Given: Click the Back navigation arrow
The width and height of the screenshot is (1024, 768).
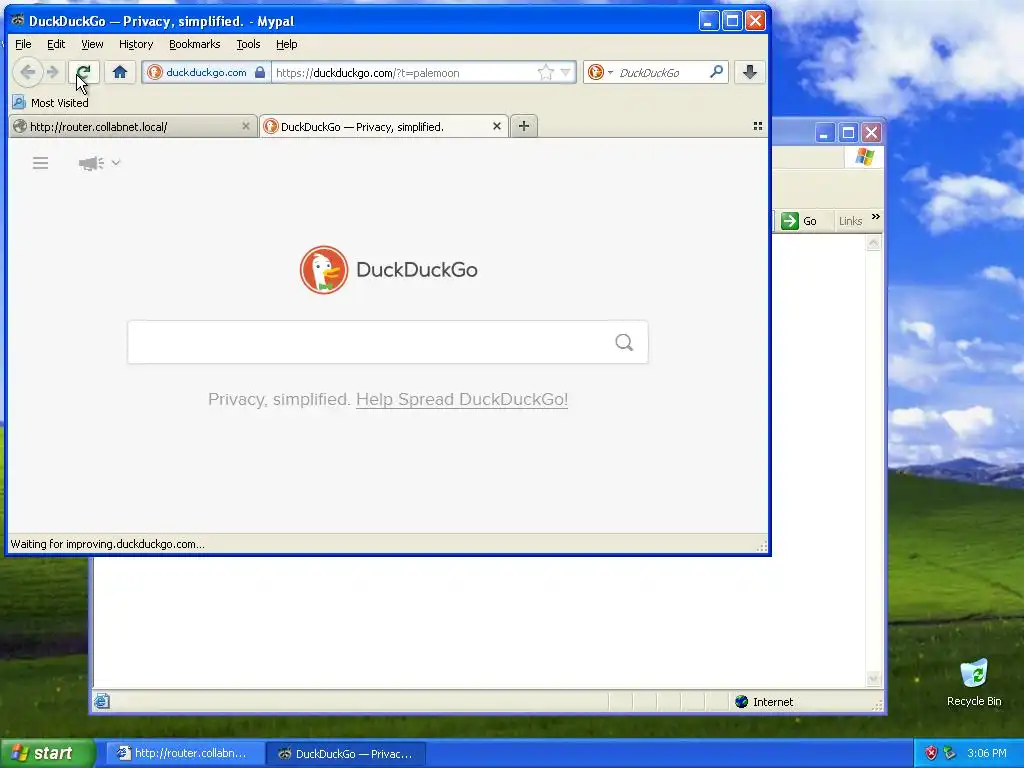Looking at the screenshot, I should tap(27, 72).
